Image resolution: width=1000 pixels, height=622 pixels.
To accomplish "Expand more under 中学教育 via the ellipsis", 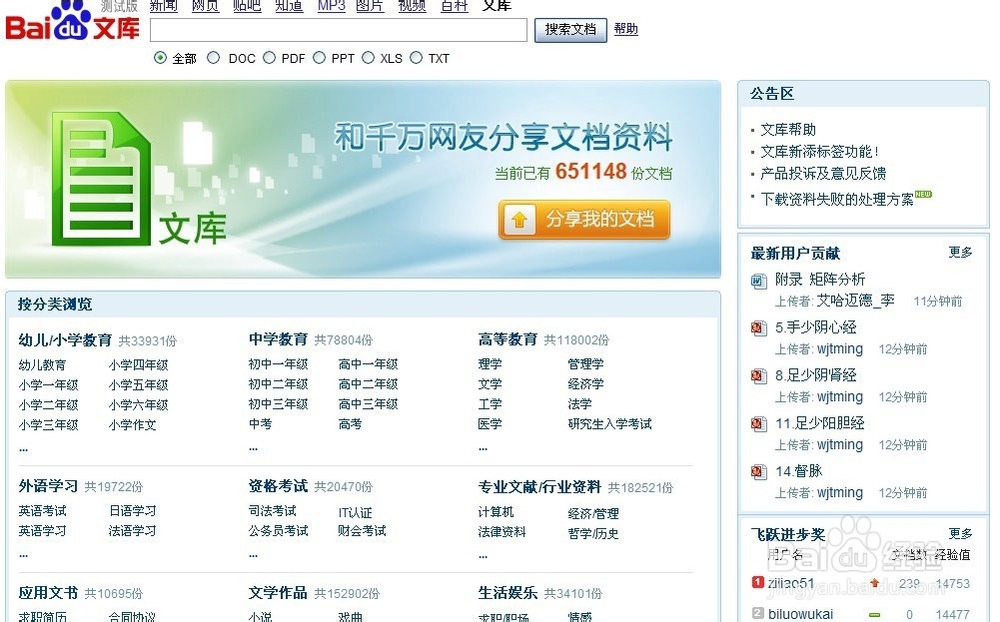I will point(253,449).
